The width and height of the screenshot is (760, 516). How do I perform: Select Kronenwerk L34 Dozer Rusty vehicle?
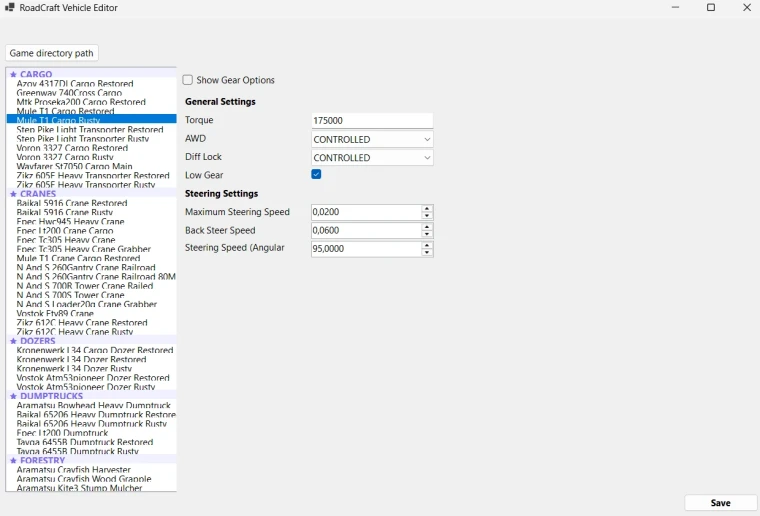(x=74, y=369)
